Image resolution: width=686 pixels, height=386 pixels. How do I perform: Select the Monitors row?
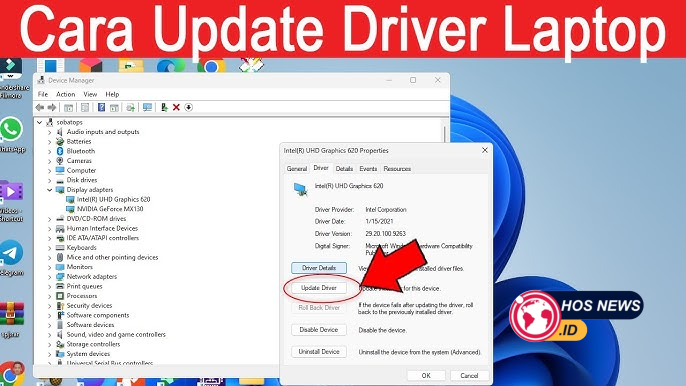coord(80,267)
